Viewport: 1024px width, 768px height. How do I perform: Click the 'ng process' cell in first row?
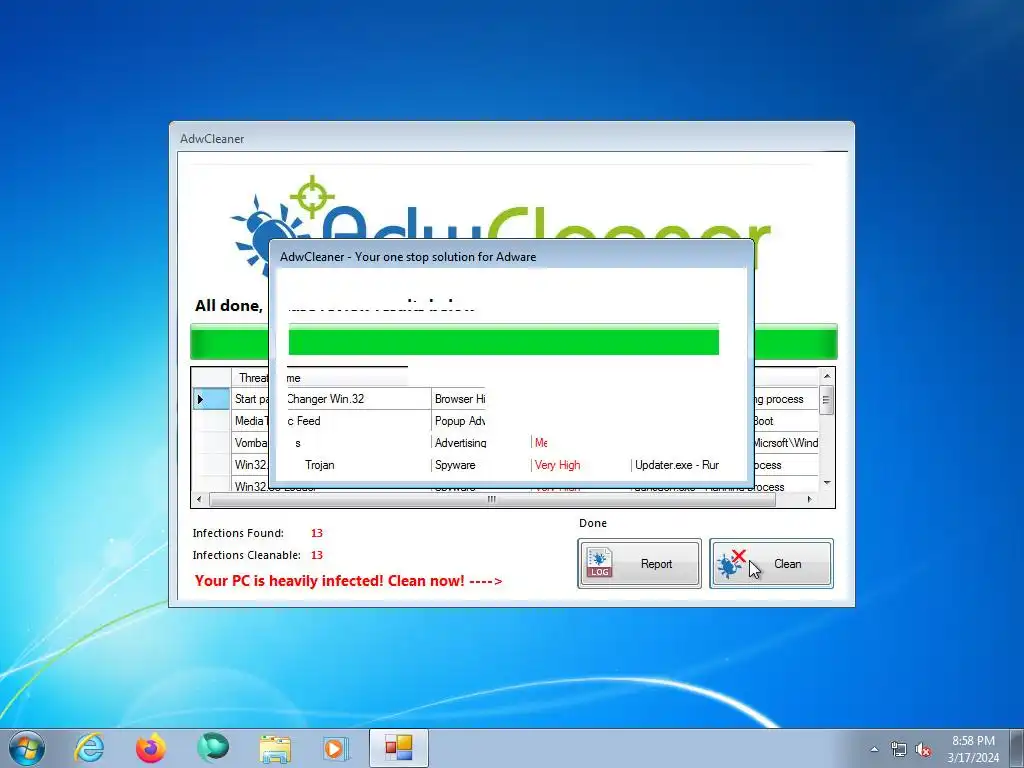pos(786,399)
